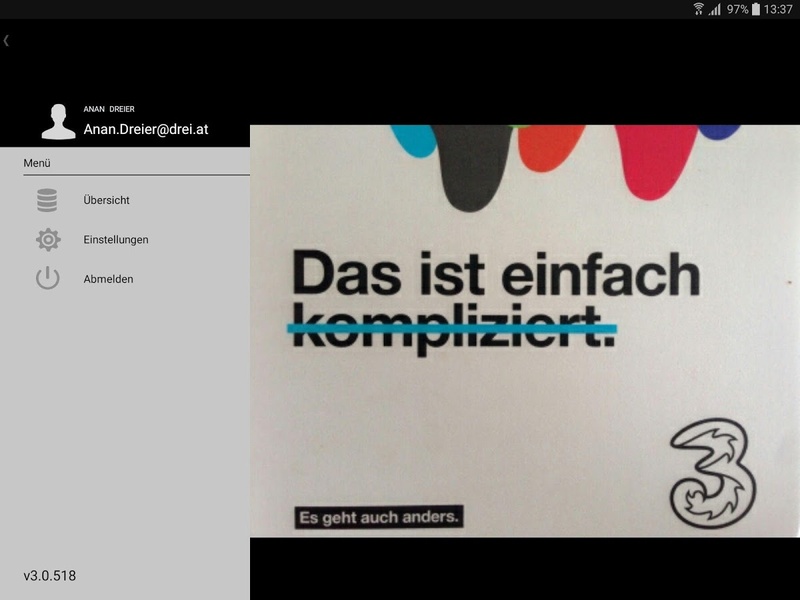Open Einstellungen from the menu list

pos(116,239)
